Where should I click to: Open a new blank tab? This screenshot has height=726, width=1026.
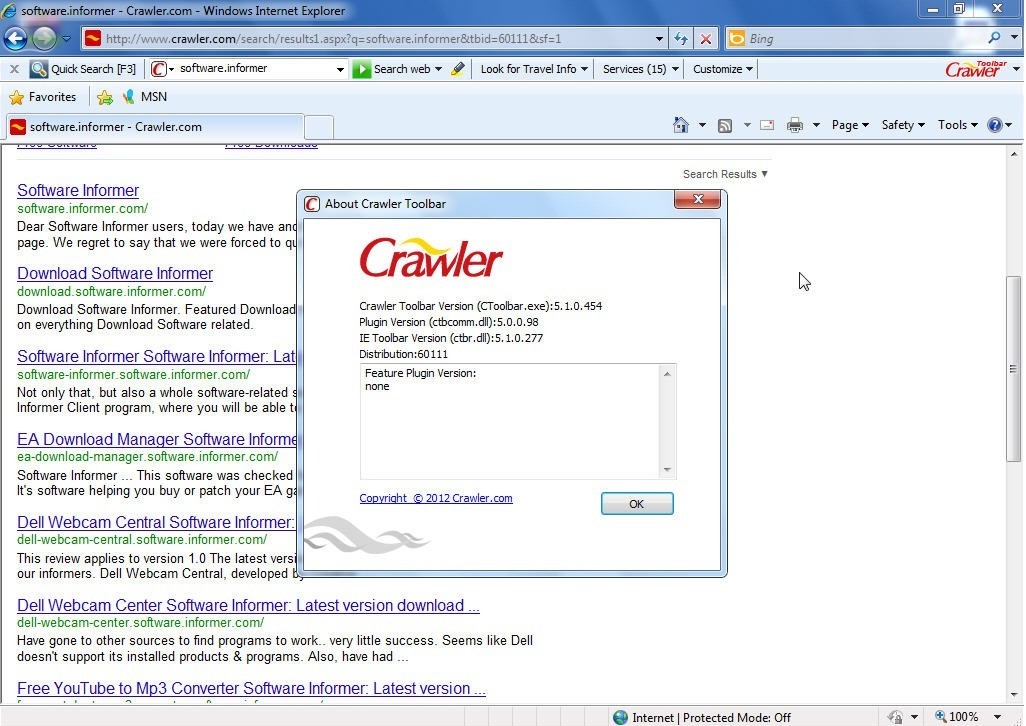319,127
